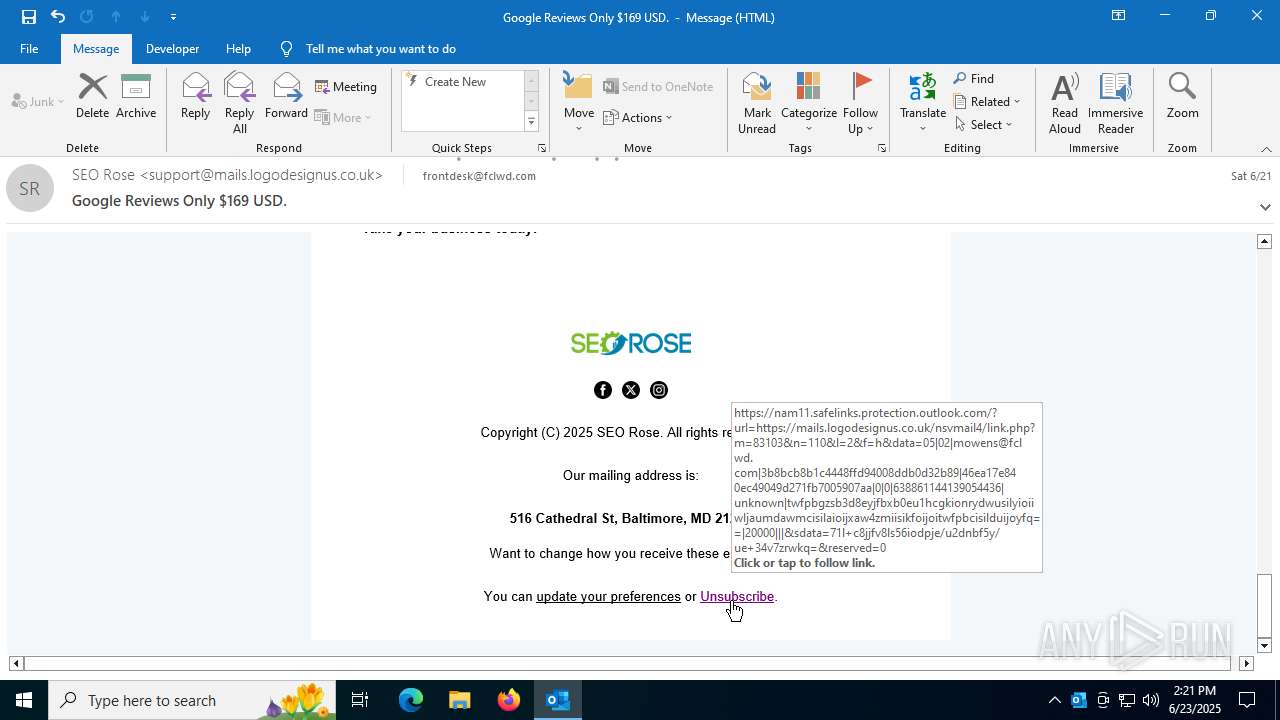Launch Firefox from the taskbar
Screen dimensions: 1280x720
[x=508, y=700]
